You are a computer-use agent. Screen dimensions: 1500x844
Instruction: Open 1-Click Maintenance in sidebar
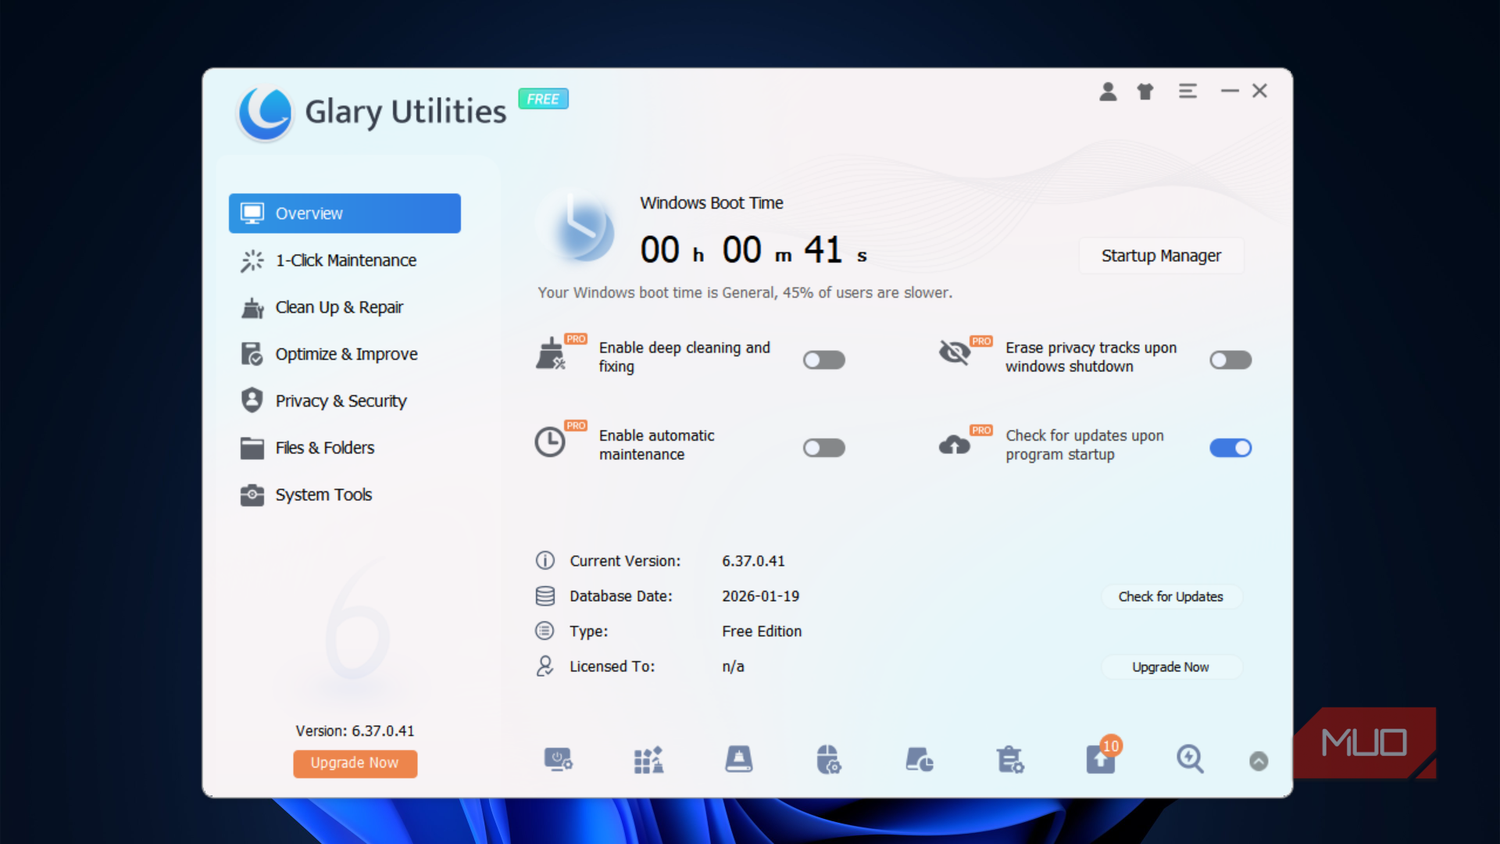point(345,260)
